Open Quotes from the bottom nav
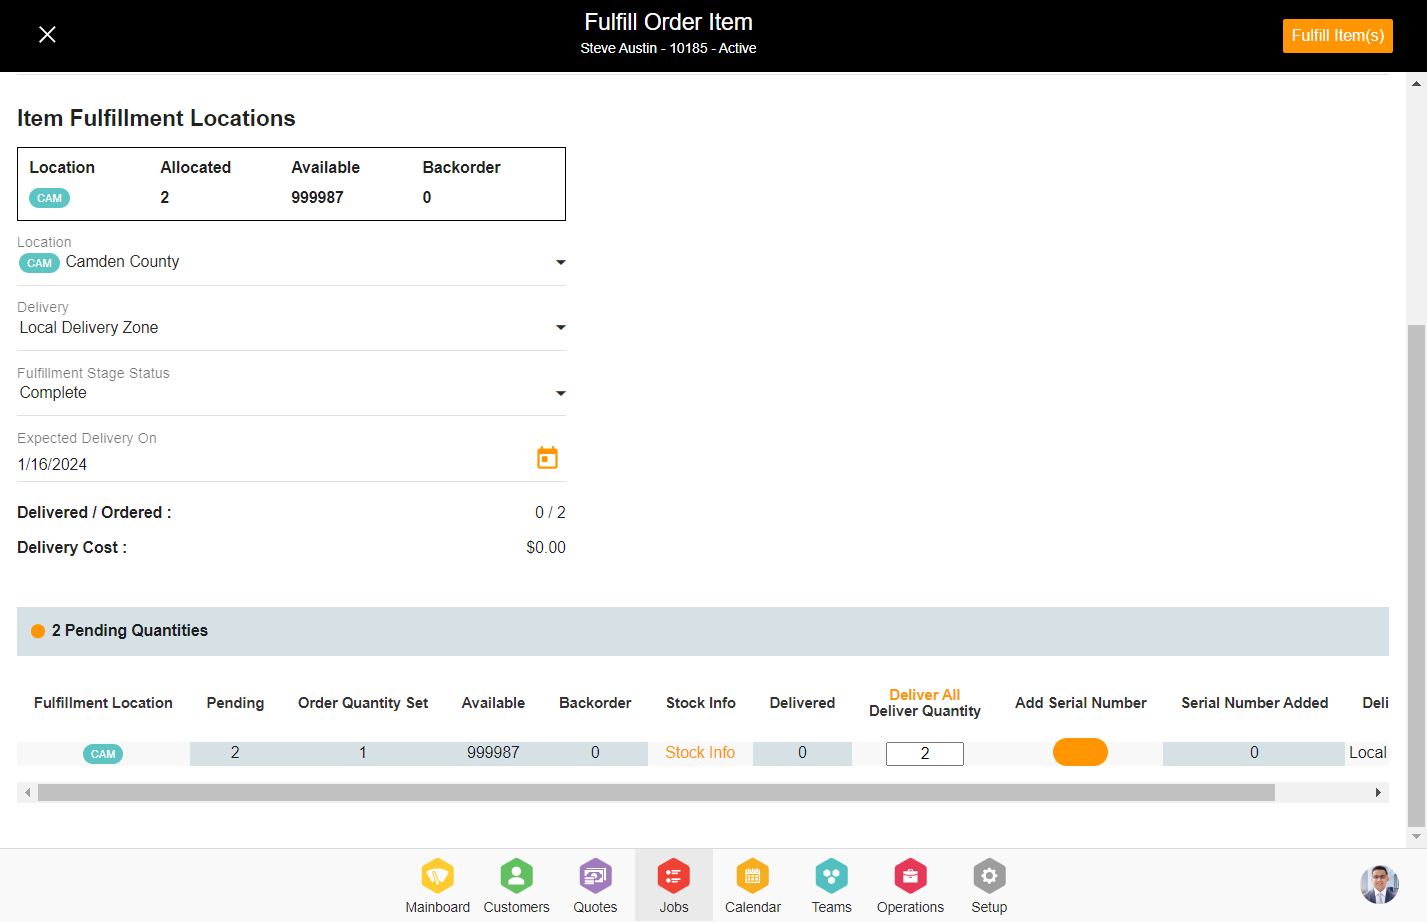 [x=595, y=886]
